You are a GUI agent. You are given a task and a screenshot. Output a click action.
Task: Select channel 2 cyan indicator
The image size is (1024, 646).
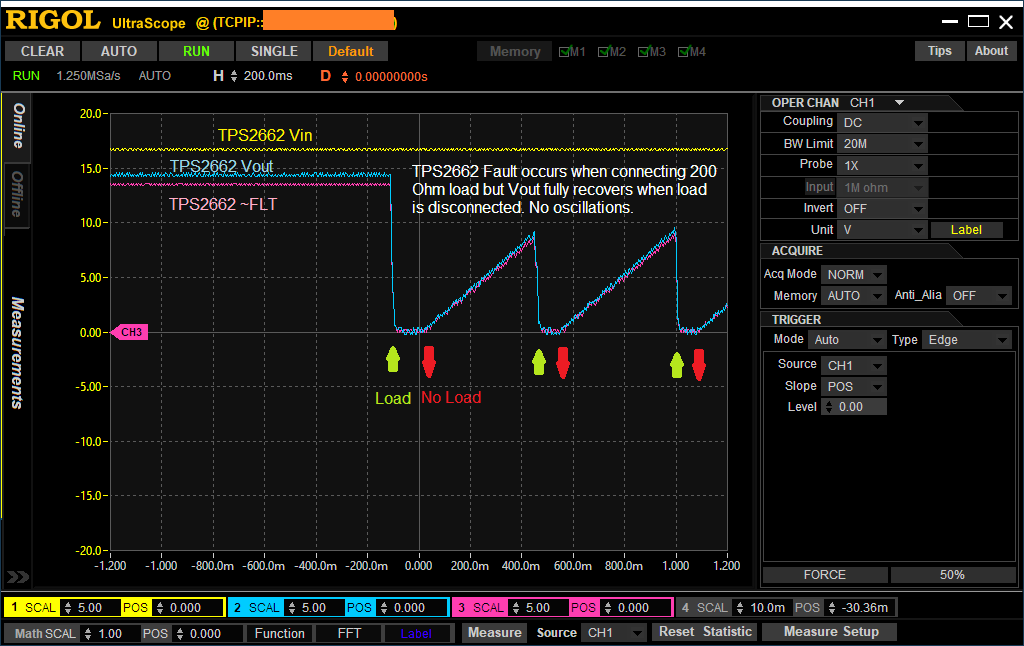(x=238, y=608)
